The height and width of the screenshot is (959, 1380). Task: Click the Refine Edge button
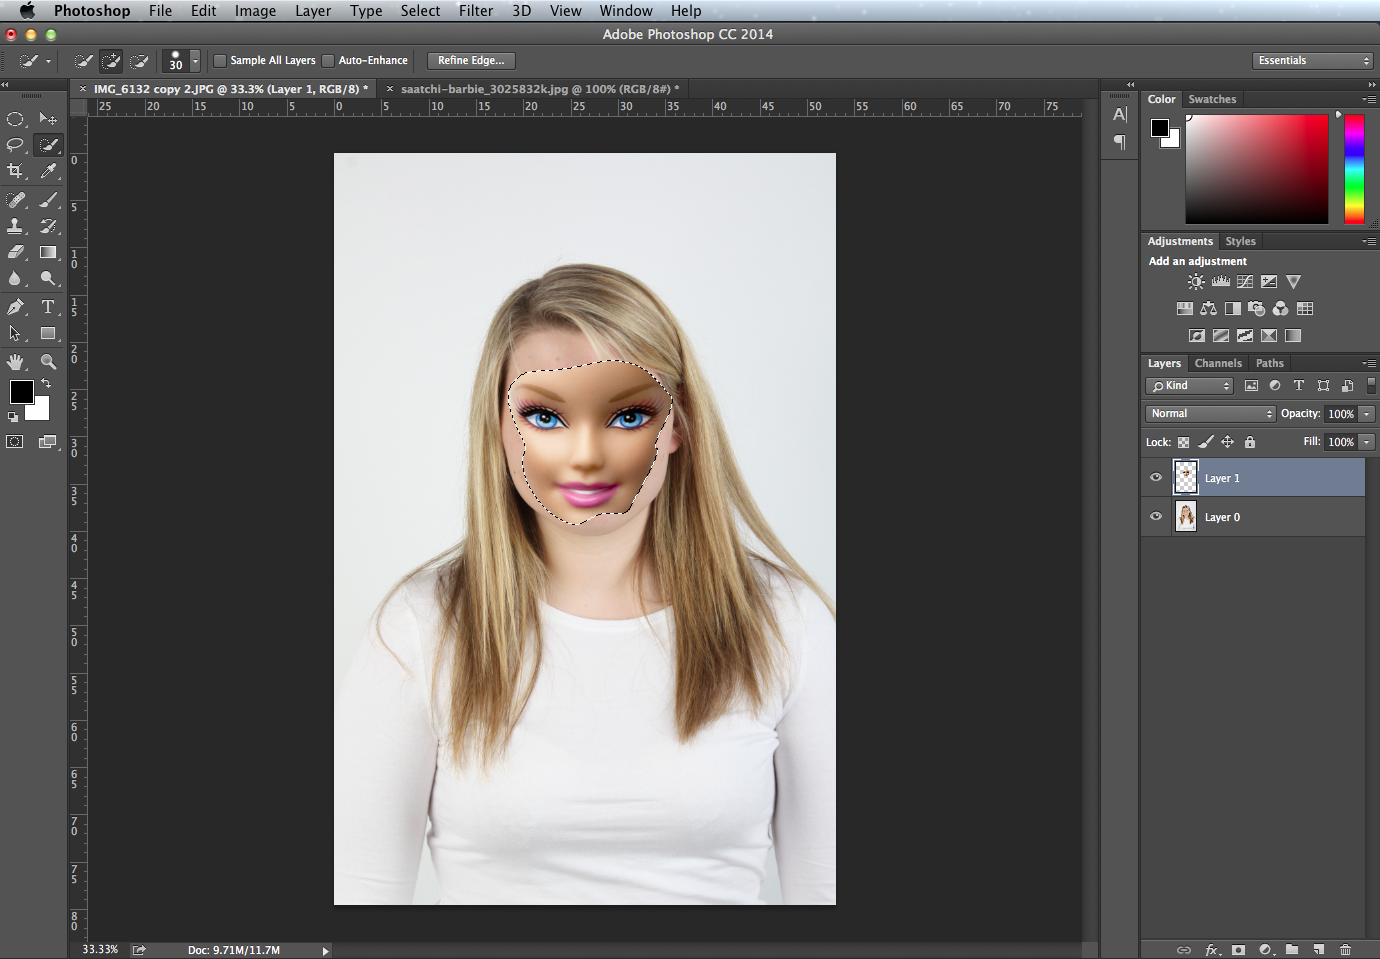pyautogui.click(x=471, y=61)
